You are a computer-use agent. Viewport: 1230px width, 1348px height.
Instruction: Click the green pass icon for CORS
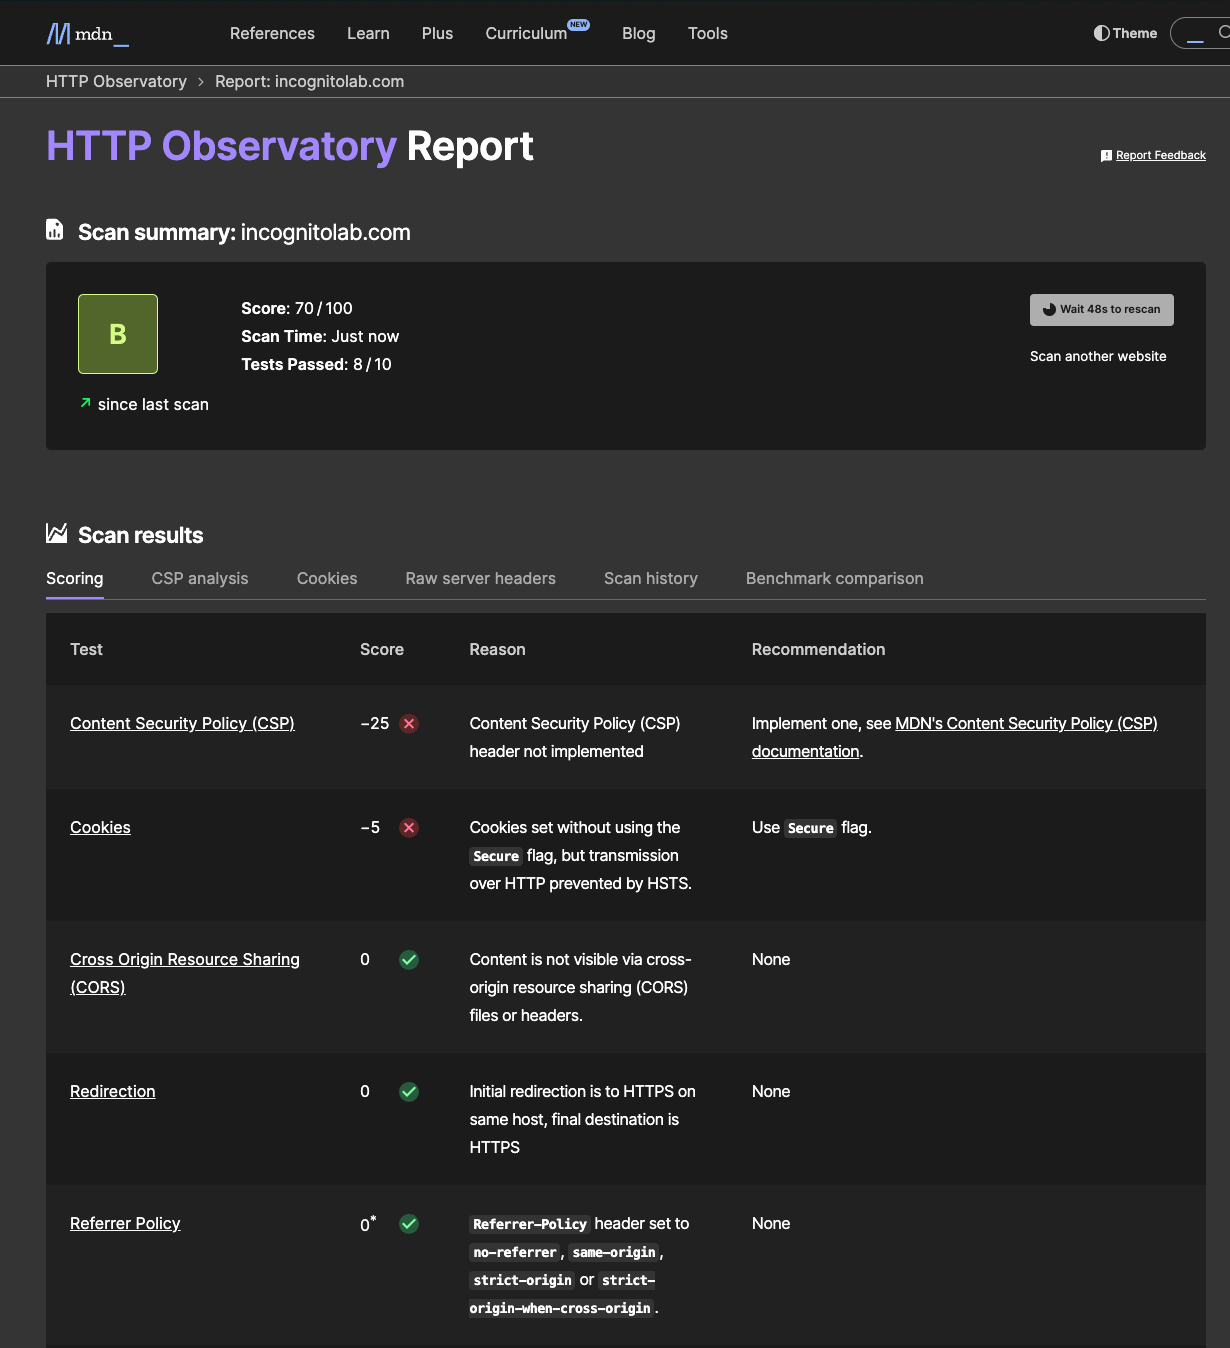pyautogui.click(x=409, y=959)
